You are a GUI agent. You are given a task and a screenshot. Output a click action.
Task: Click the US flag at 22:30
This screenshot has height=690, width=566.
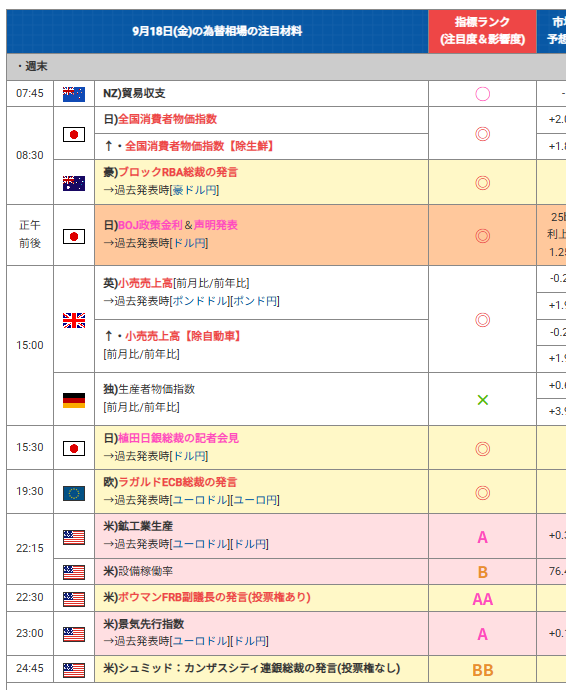pos(74,599)
